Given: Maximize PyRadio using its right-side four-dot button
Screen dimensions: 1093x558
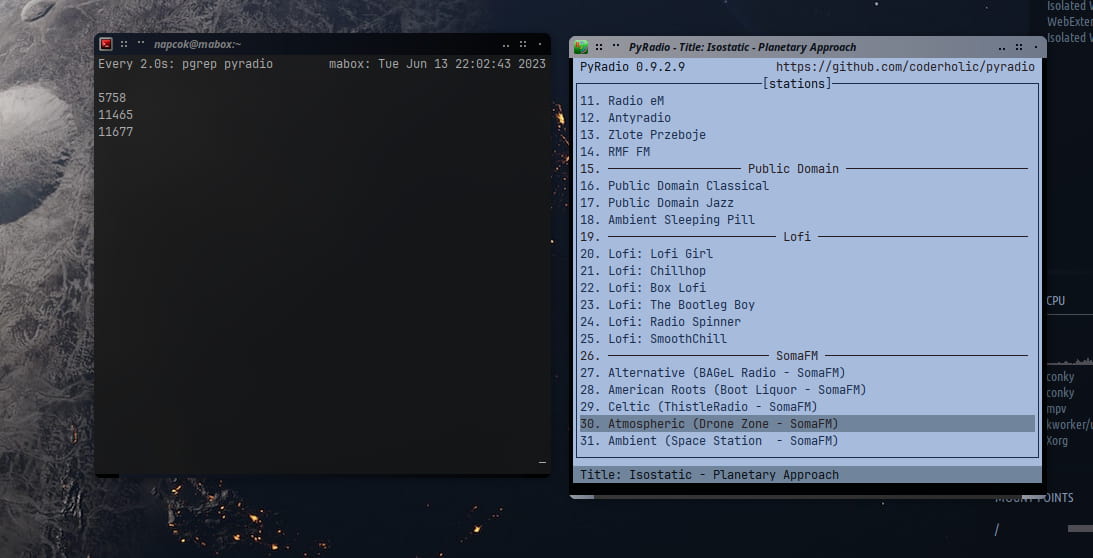Looking at the screenshot, I should 1019,47.
